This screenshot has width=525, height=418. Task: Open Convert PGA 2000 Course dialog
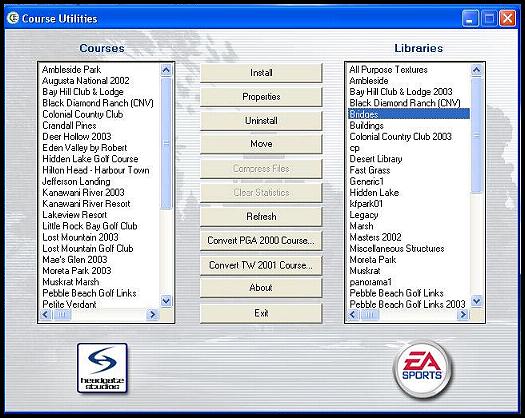[261, 240]
